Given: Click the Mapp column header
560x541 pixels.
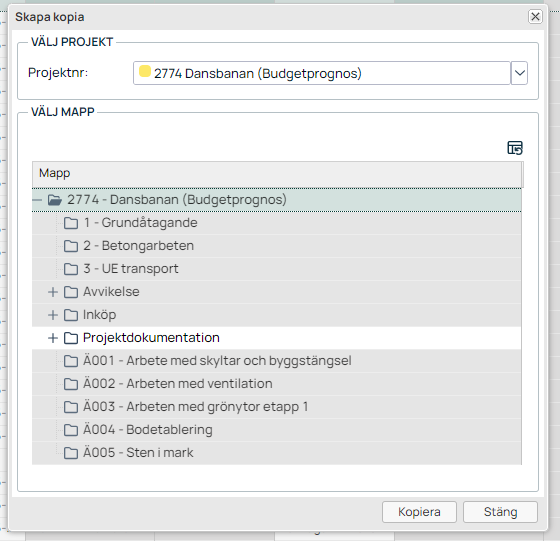Looking at the screenshot, I should click(x=277, y=174).
